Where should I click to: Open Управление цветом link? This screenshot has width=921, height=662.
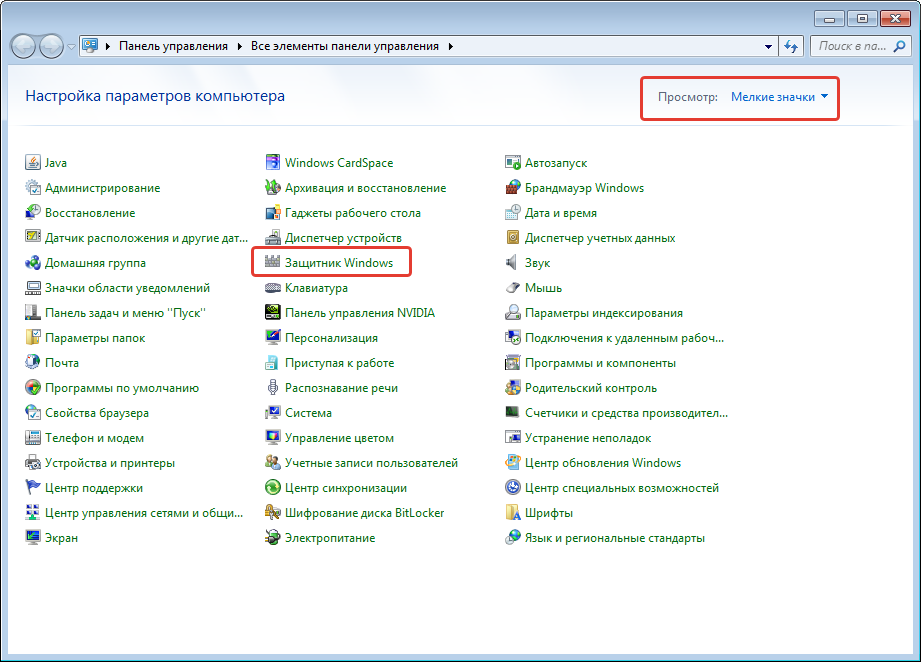[340, 438]
